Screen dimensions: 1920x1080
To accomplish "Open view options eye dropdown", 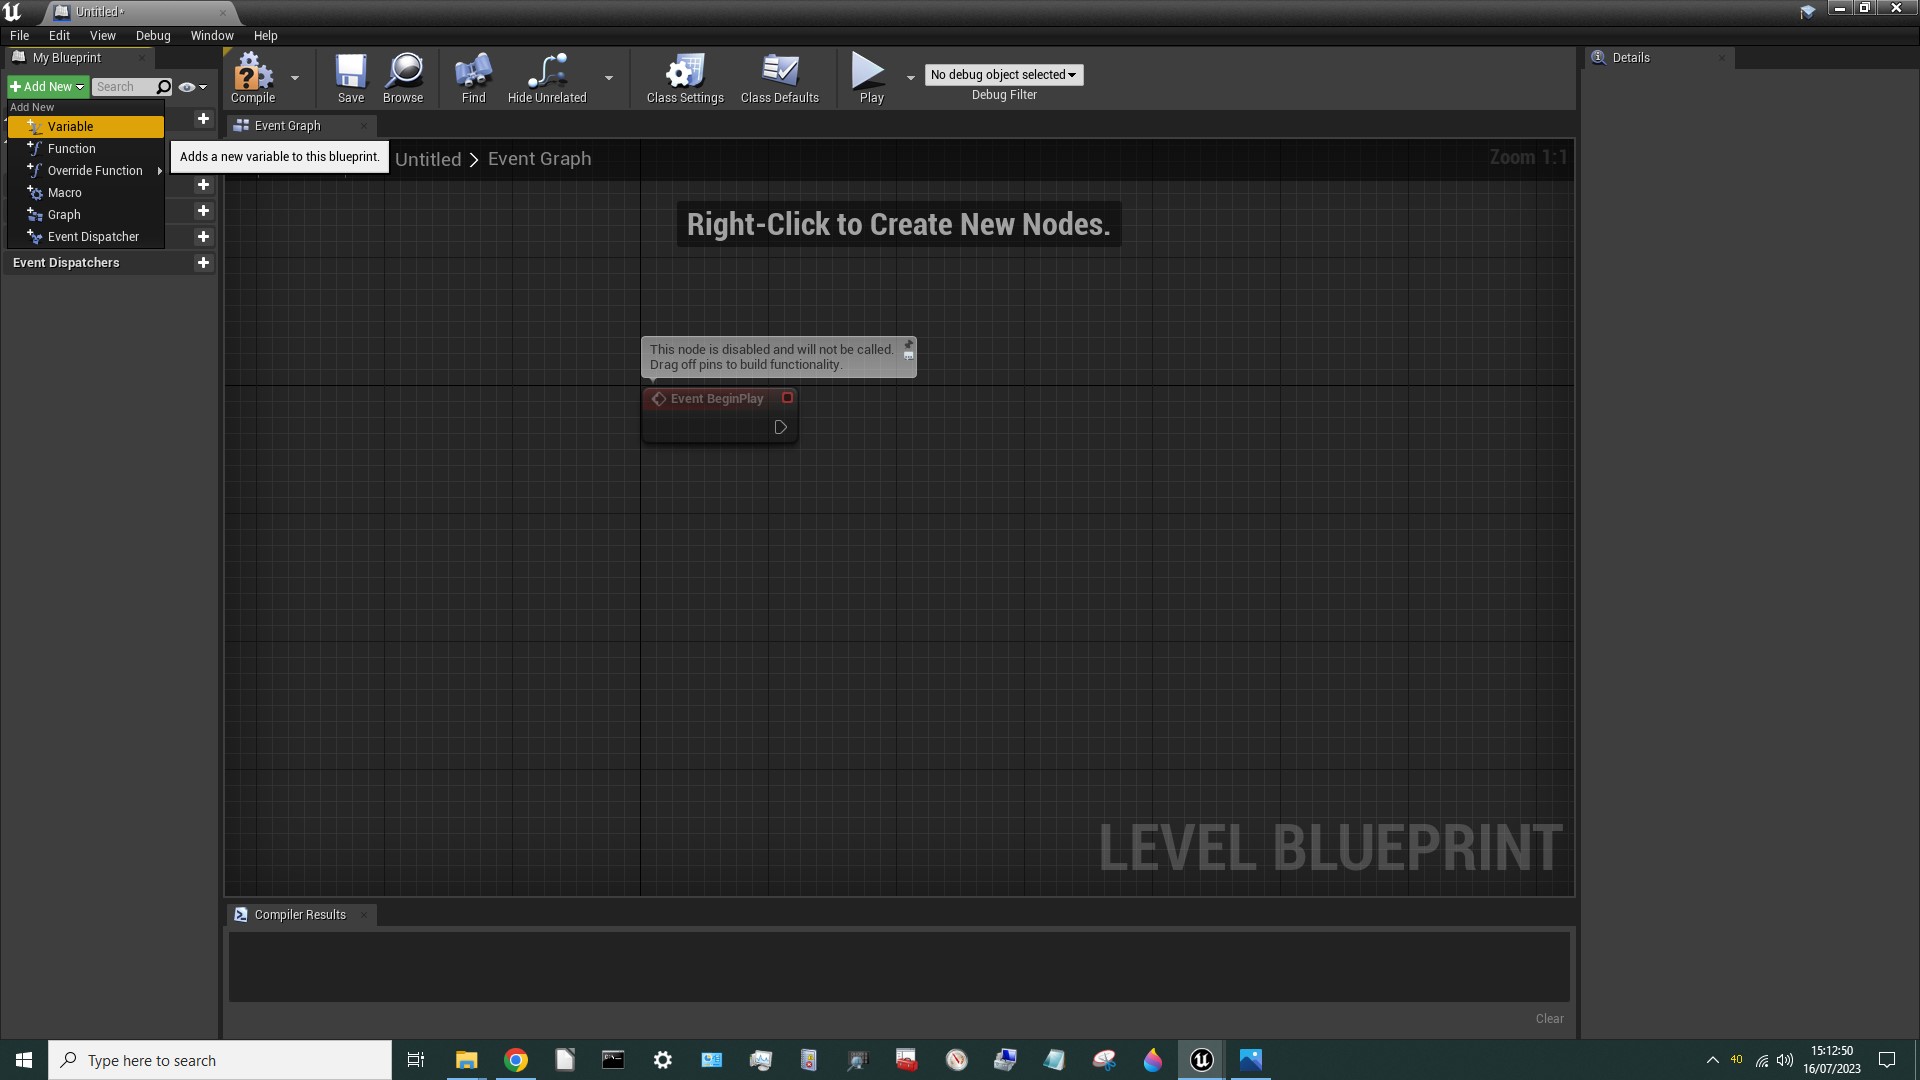I will (x=192, y=87).
